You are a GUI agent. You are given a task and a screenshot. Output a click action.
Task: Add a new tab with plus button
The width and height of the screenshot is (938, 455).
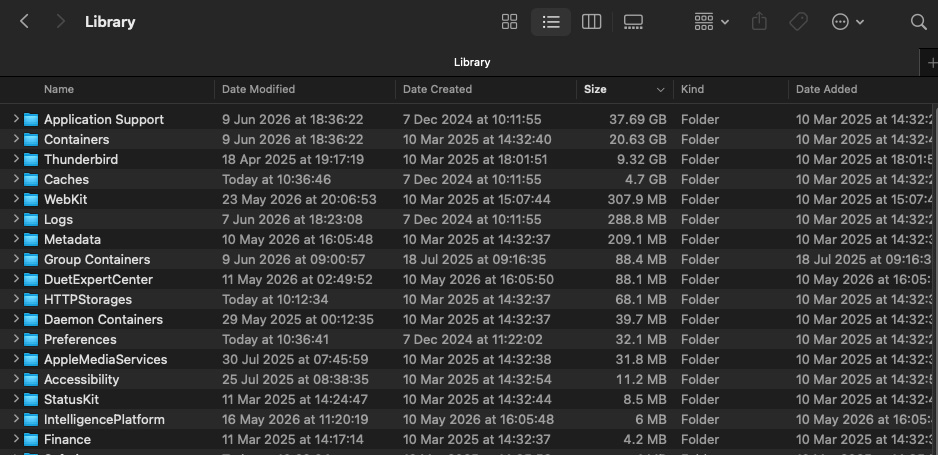[931, 62]
